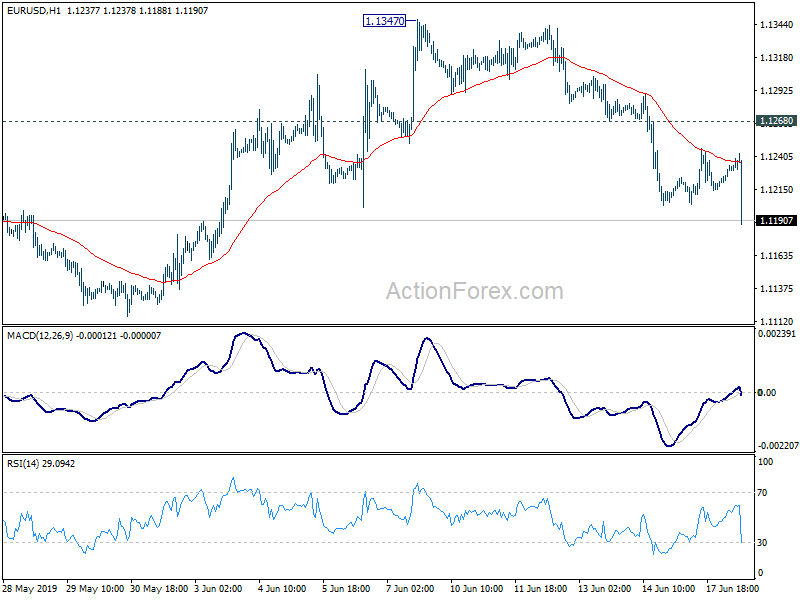The width and height of the screenshot is (800, 600).
Task: Select the 1.13470 high price label
Action: (x=385, y=21)
